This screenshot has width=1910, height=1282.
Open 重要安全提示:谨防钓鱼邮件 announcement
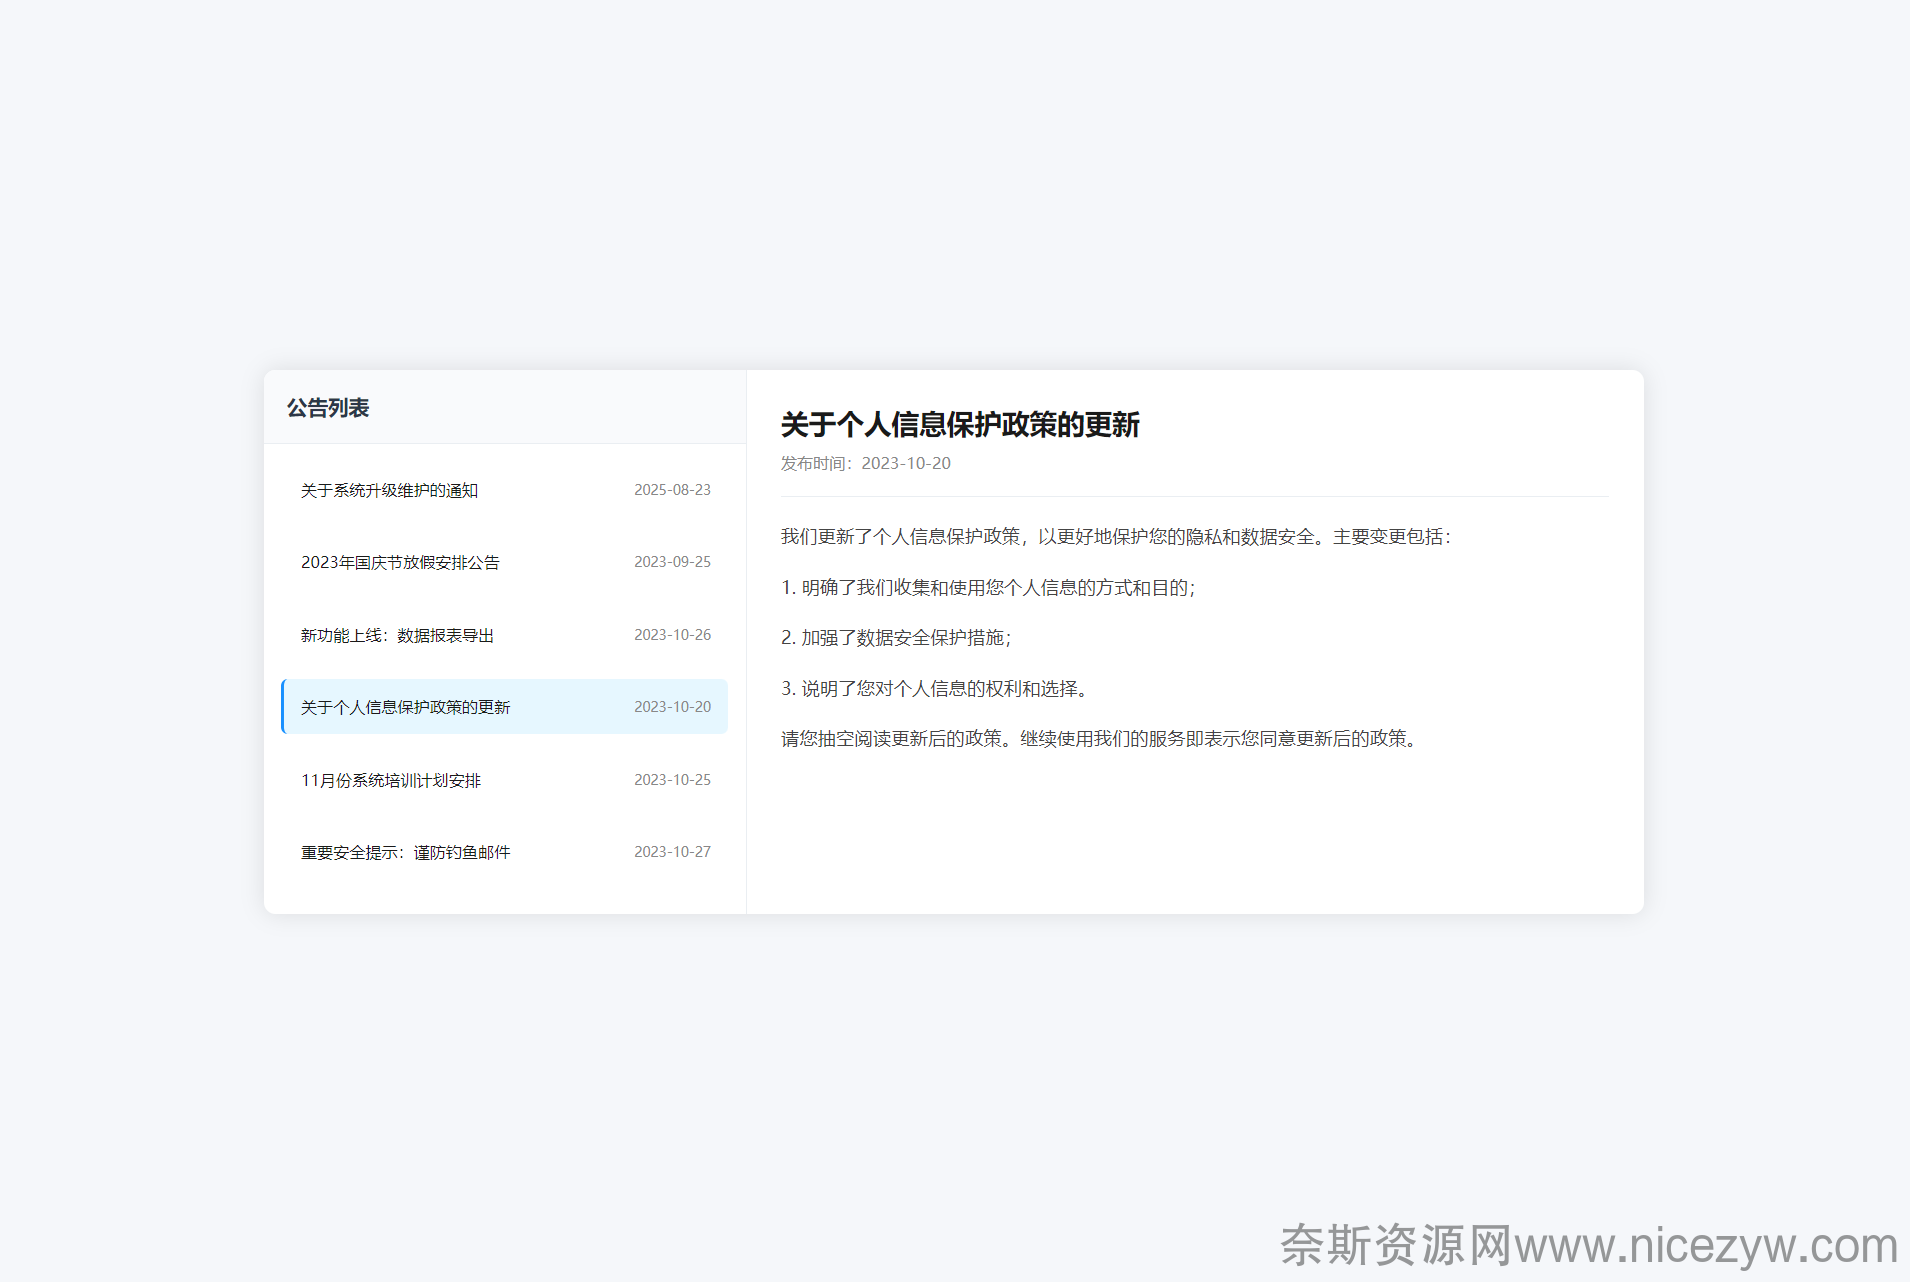405,853
